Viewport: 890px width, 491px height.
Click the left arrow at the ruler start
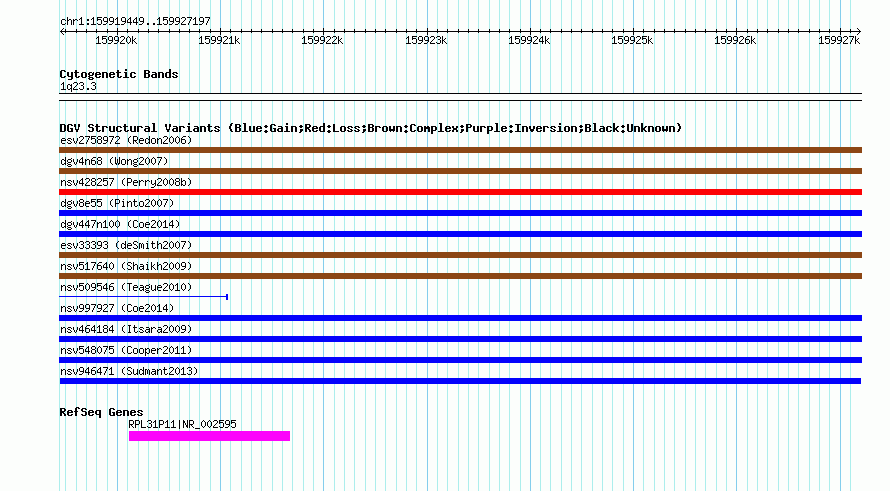(x=62, y=31)
